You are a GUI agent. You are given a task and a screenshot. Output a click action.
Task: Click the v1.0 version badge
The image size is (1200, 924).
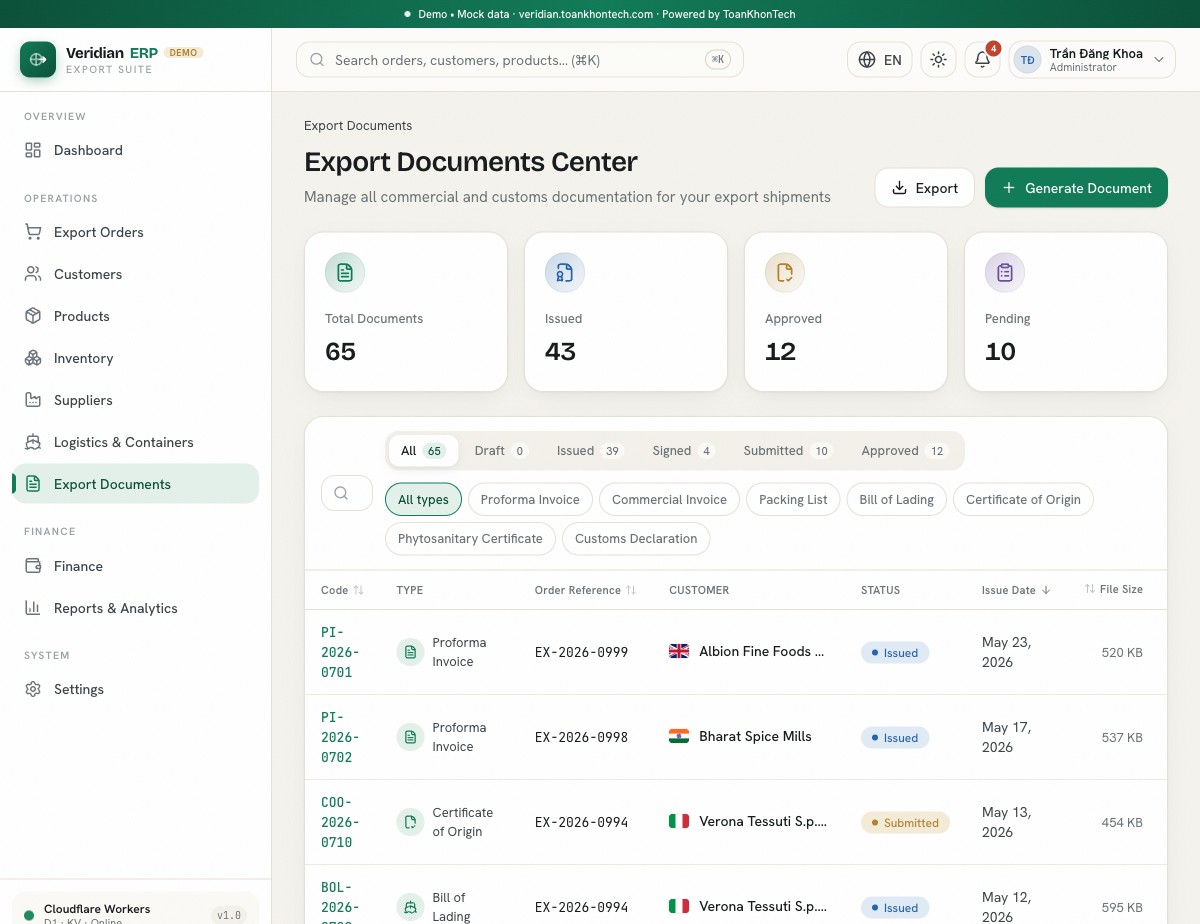pyautogui.click(x=229, y=915)
